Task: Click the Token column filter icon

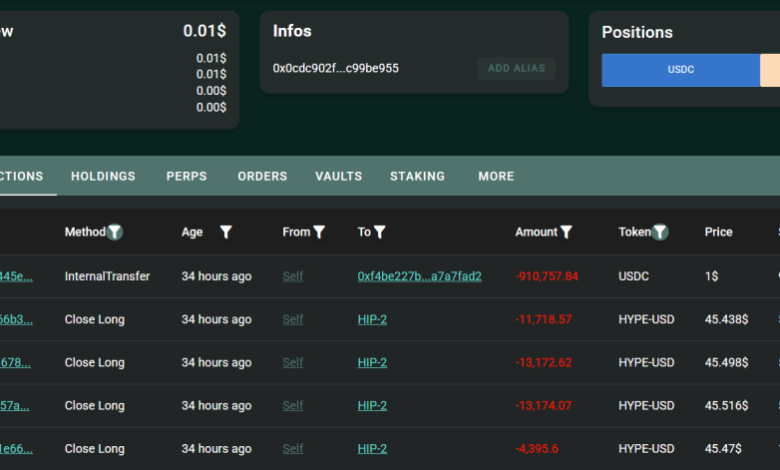Action: [660, 232]
